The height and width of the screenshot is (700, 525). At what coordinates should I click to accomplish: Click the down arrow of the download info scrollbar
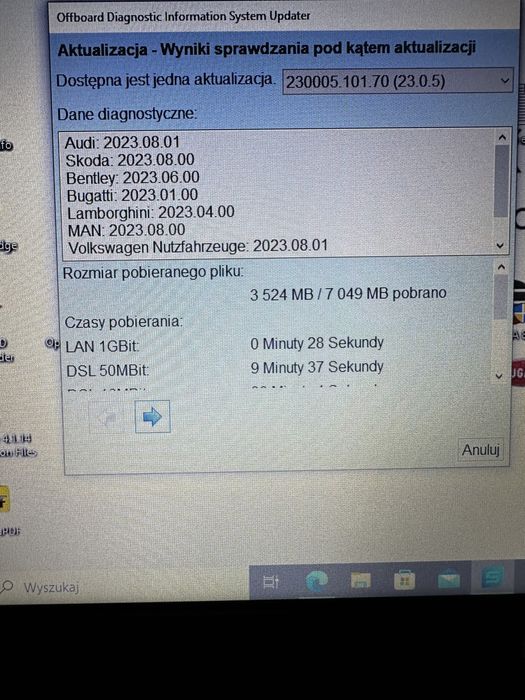(x=499, y=376)
